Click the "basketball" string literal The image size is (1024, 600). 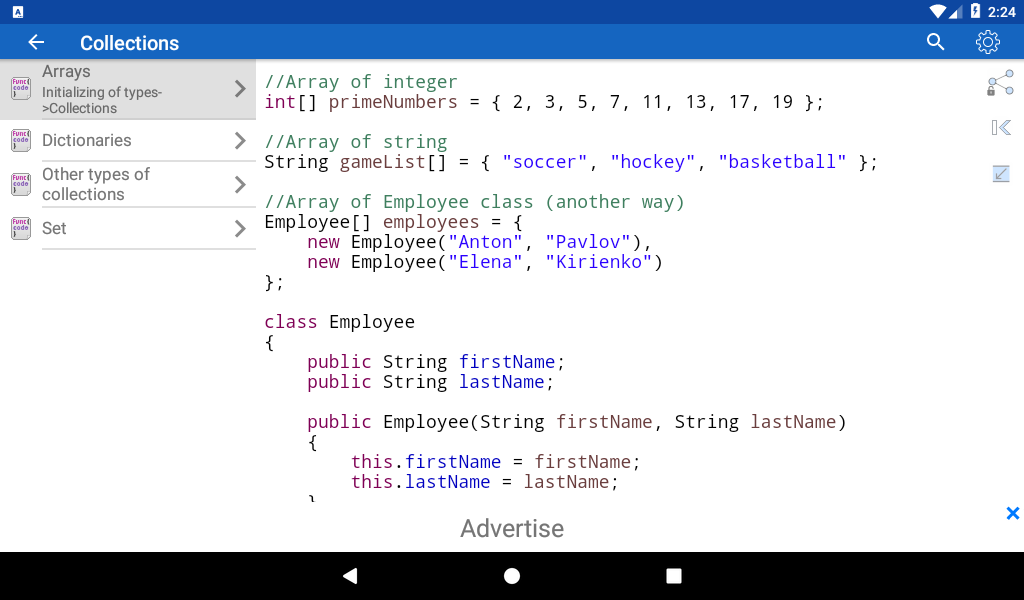782,162
